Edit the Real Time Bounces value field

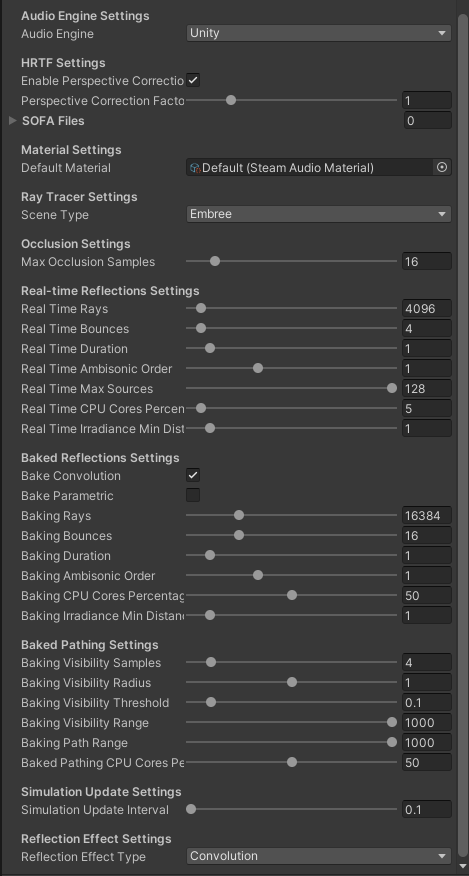pos(427,328)
